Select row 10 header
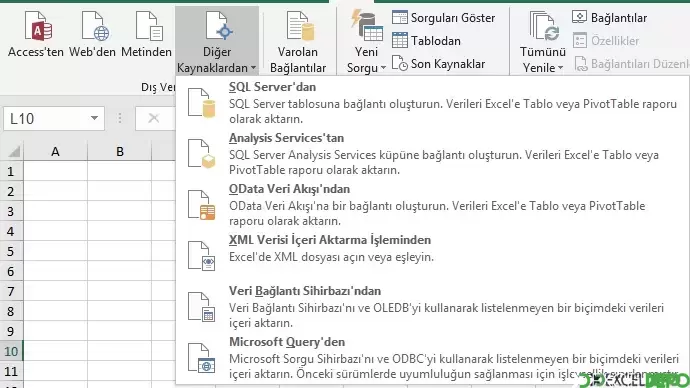Image resolution: width=690 pixels, height=388 pixels. (x=11, y=351)
